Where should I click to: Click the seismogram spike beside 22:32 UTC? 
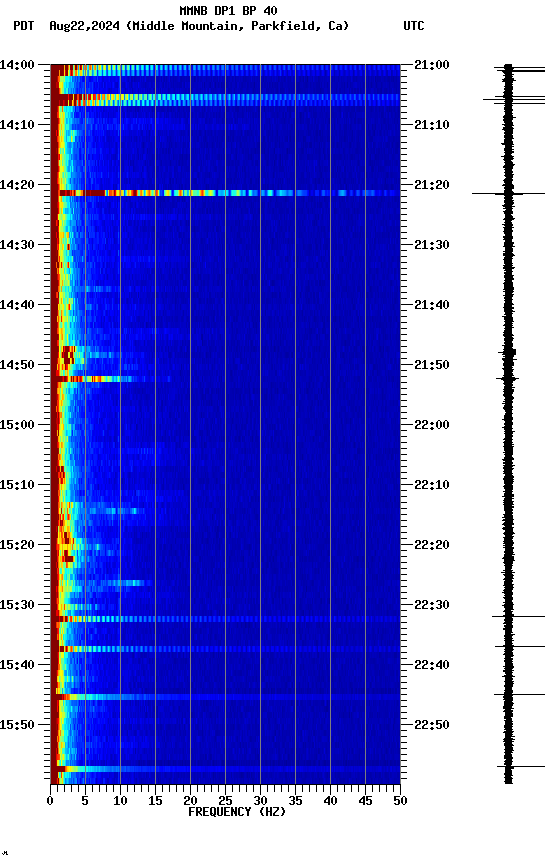coord(518,616)
